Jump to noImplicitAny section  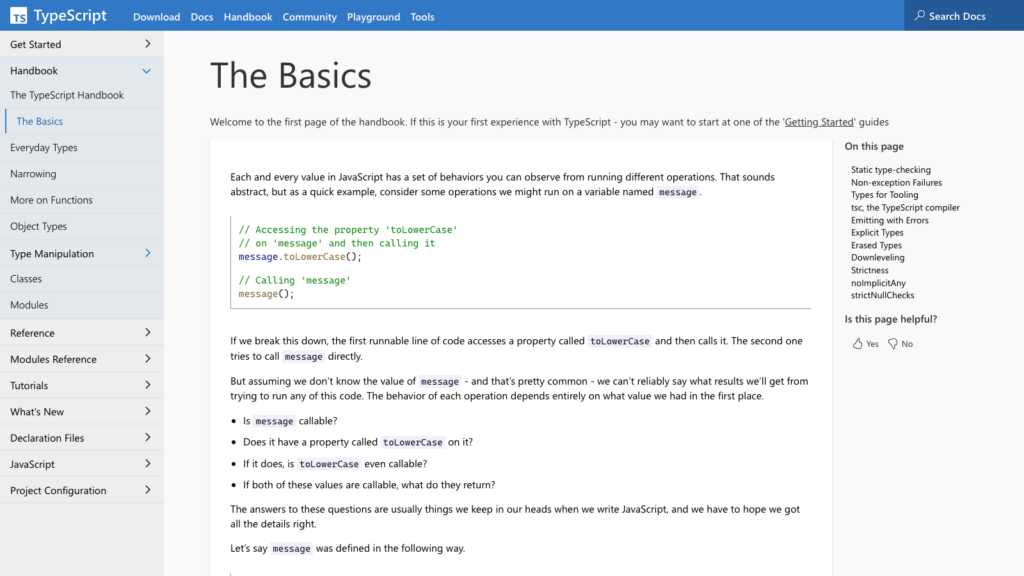coord(878,283)
